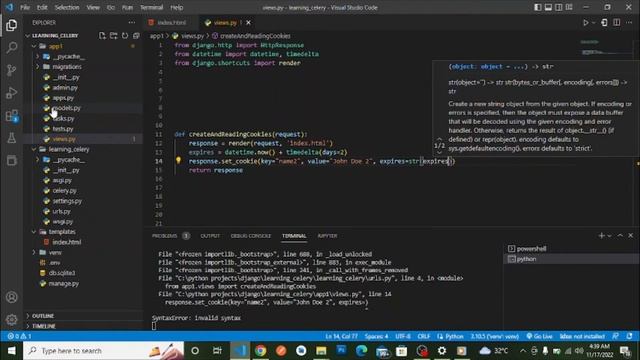This screenshot has height=360, width=640.
Task: Open the Explorer view in activity bar
Action: point(11,25)
